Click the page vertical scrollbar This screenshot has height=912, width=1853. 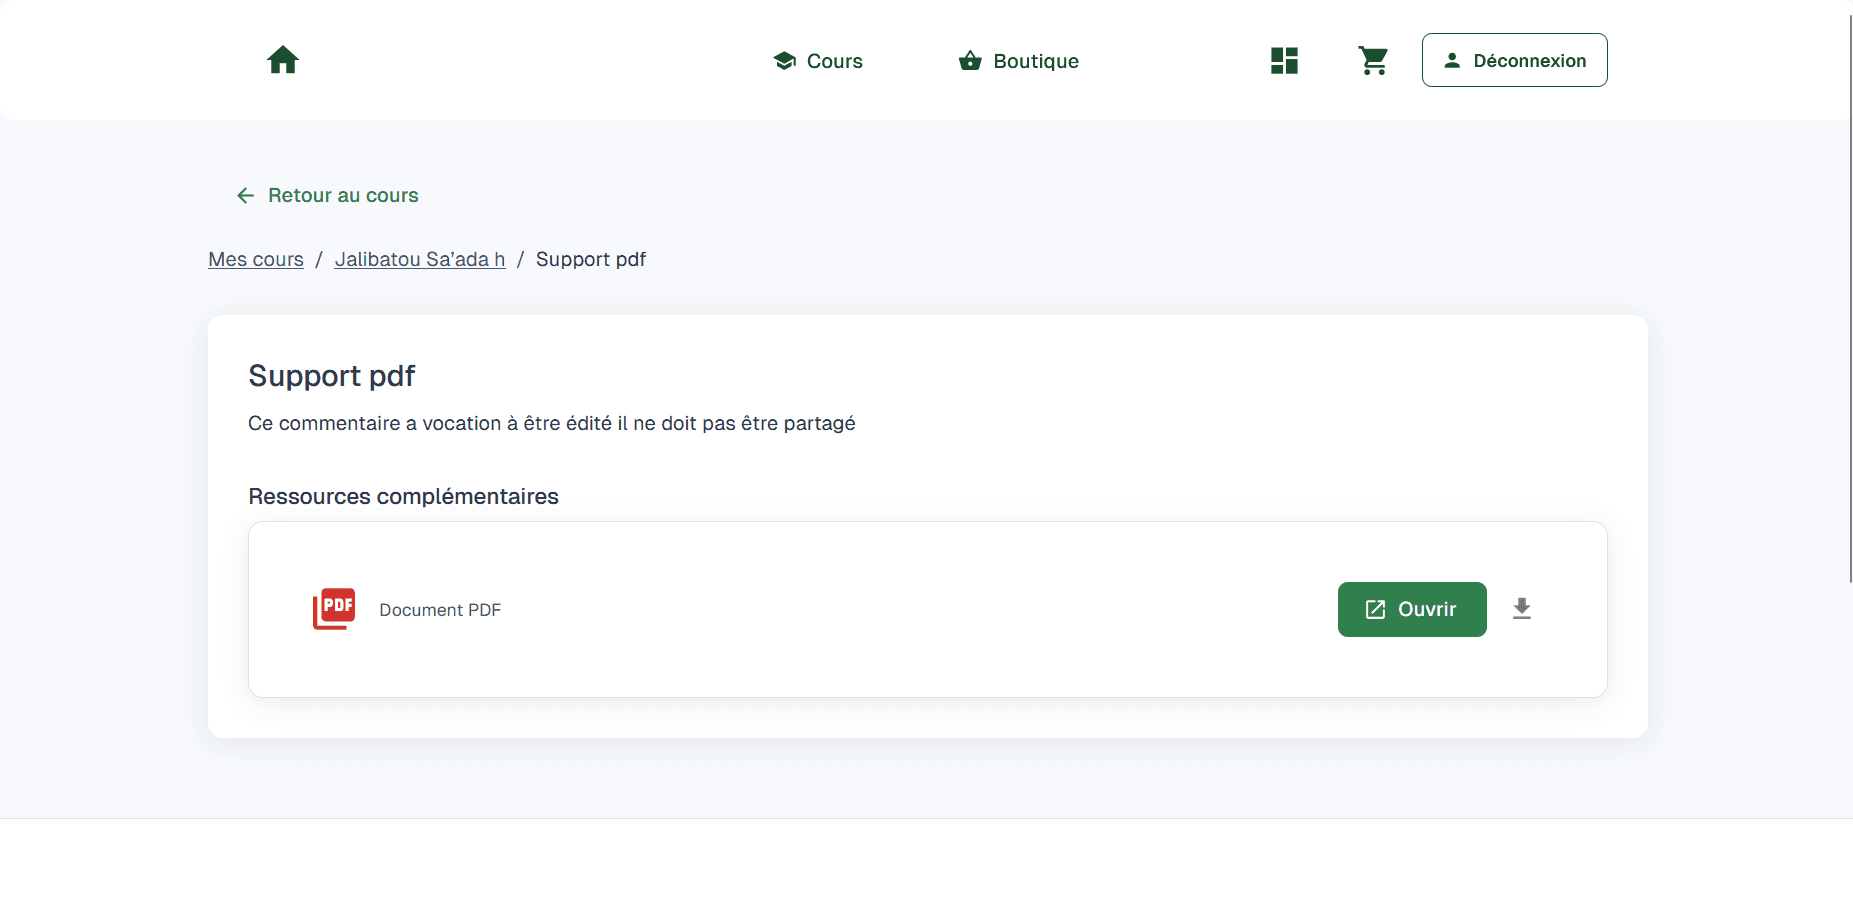click(x=1850, y=298)
